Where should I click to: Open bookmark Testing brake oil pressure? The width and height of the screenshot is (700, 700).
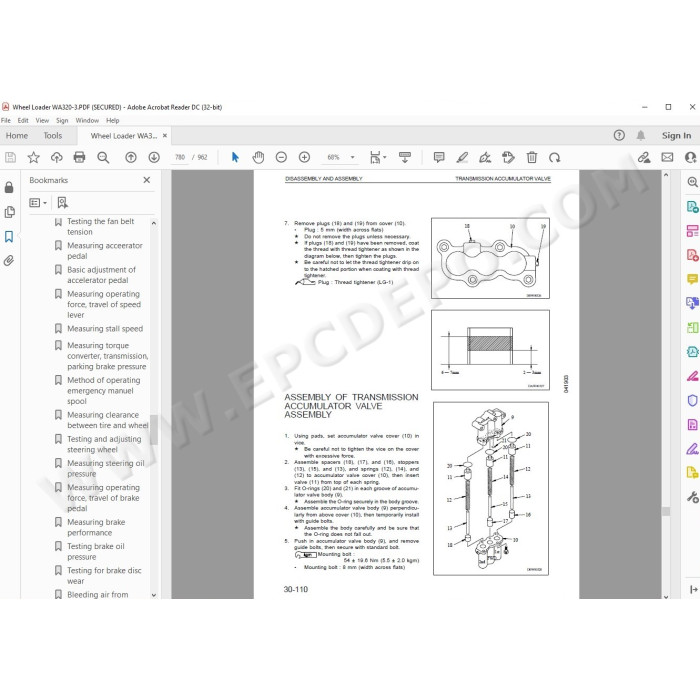96,551
